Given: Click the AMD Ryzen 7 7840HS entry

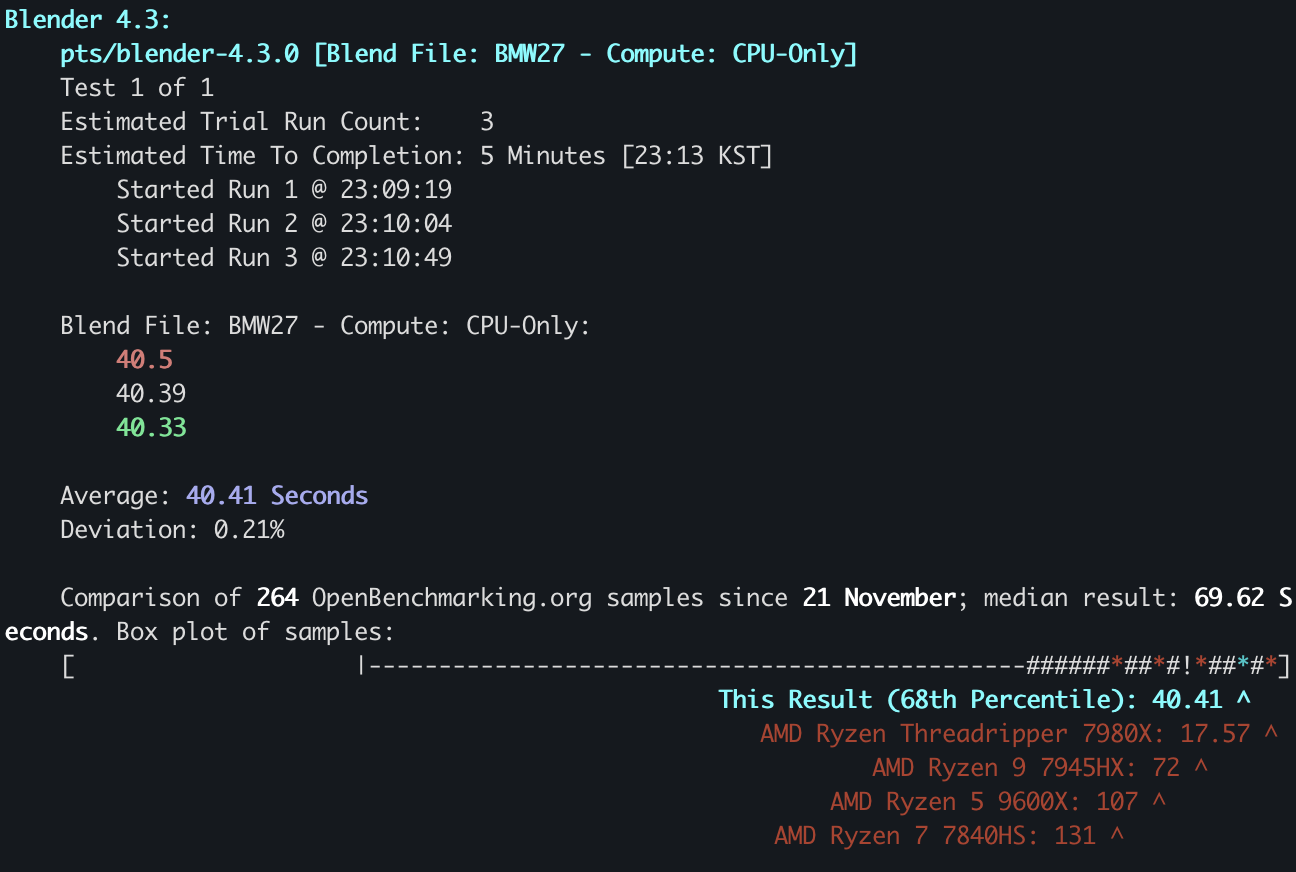Looking at the screenshot, I should (x=949, y=836).
